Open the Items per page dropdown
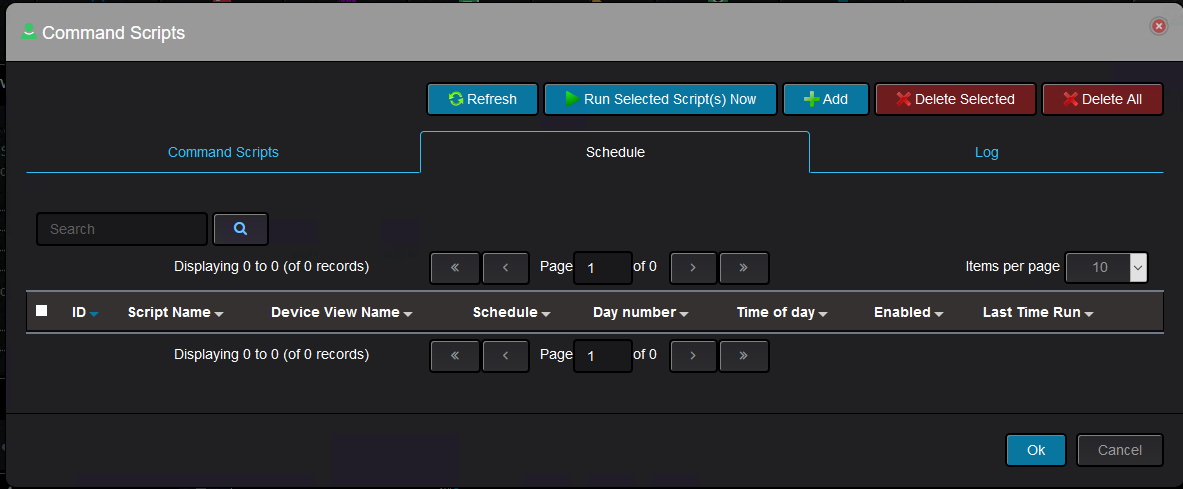Image resolution: width=1183 pixels, height=489 pixels. (x=1106, y=267)
